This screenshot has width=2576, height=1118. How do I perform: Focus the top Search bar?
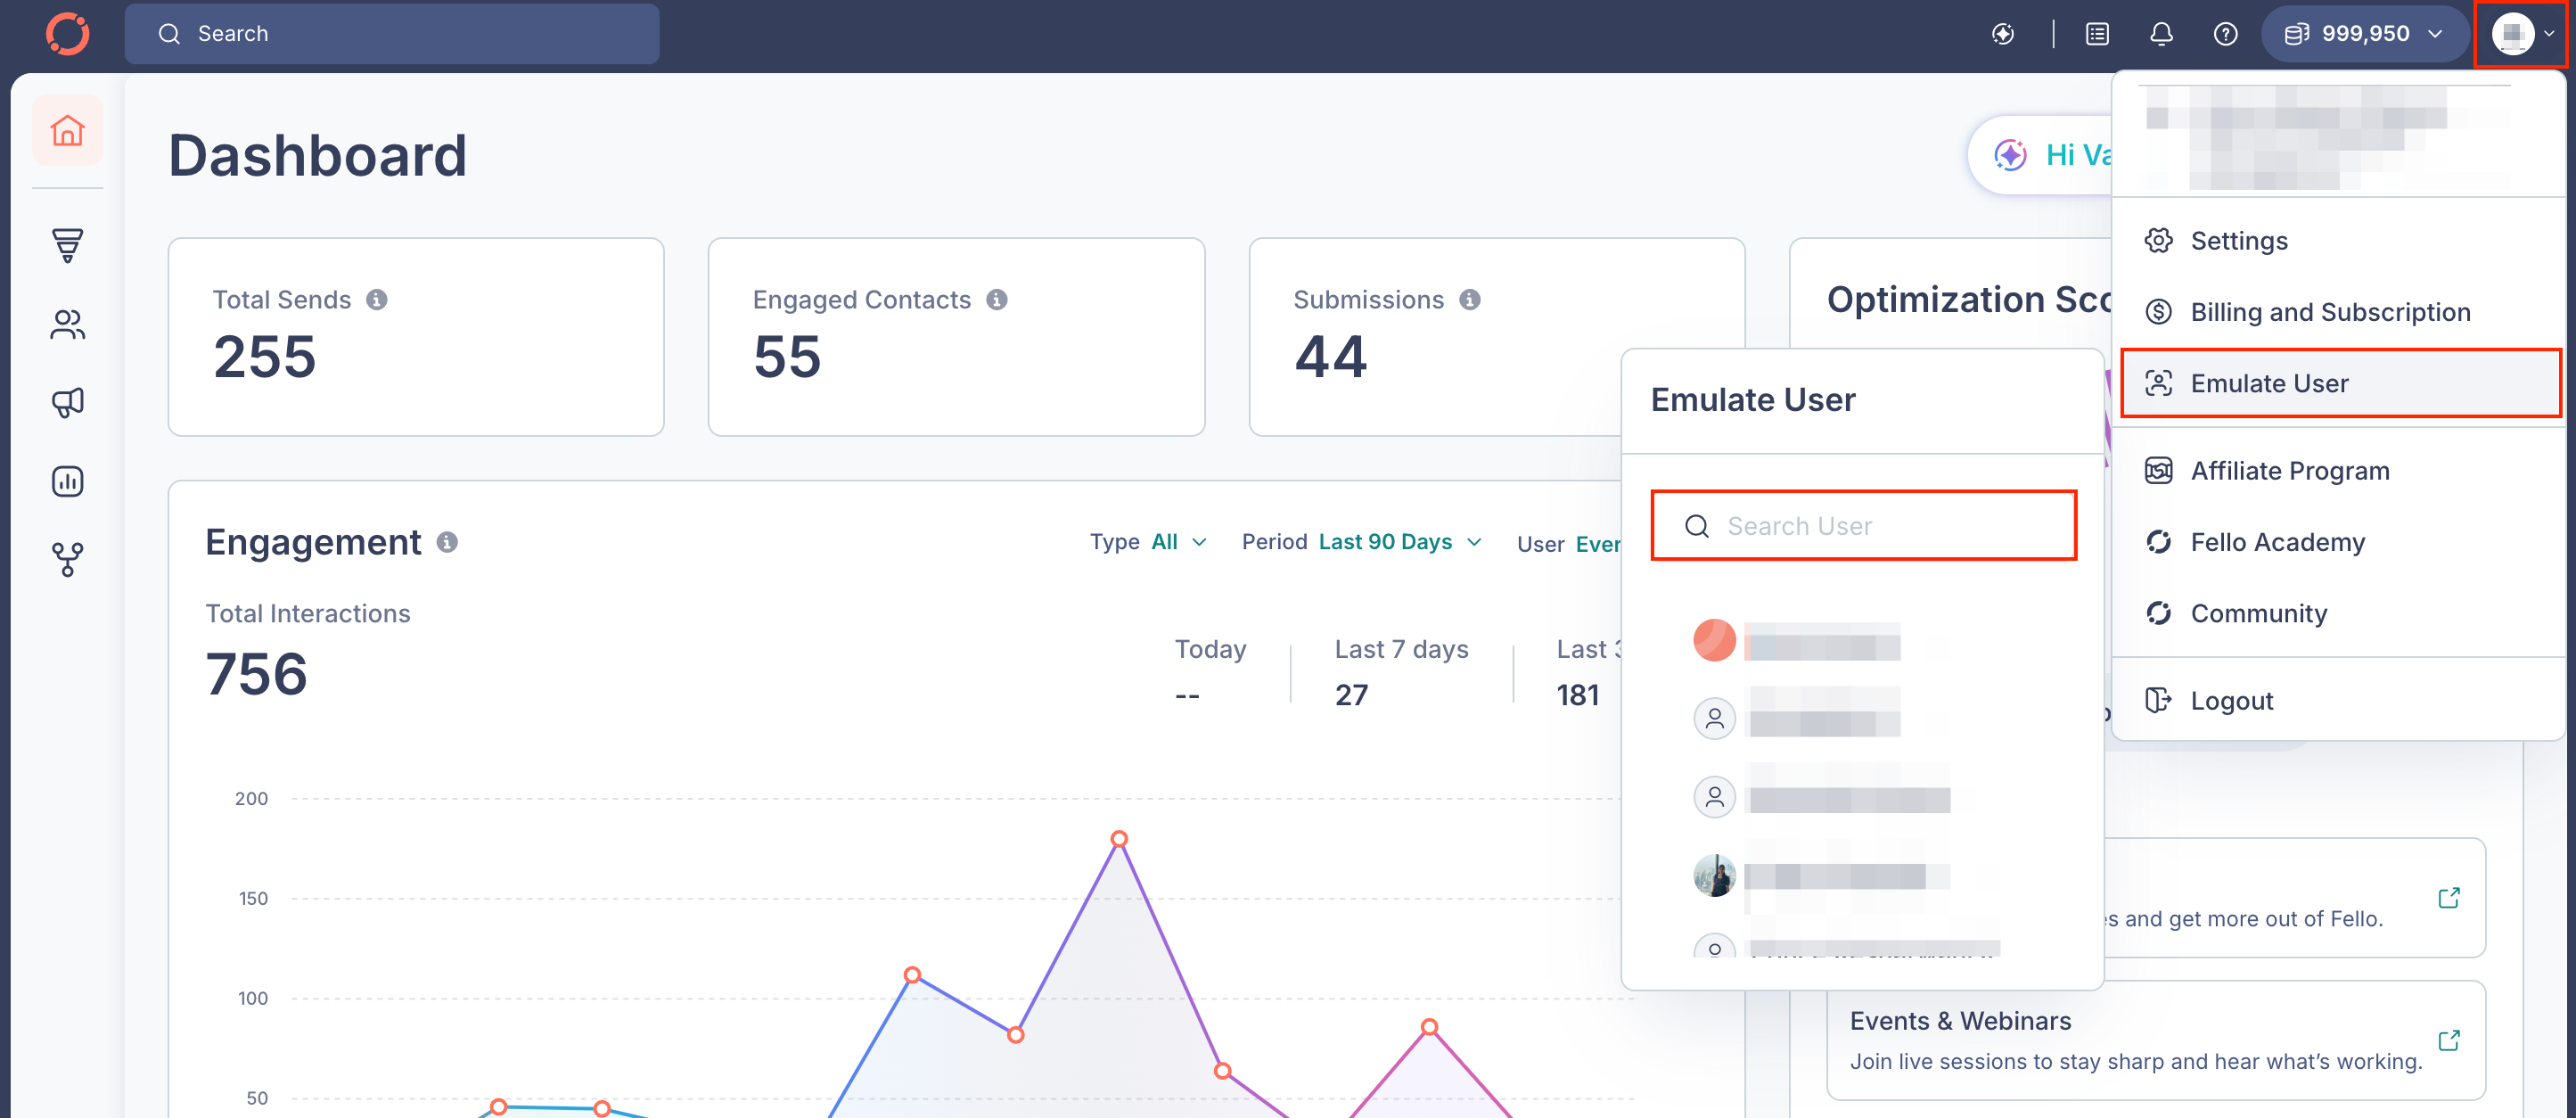(391, 34)
